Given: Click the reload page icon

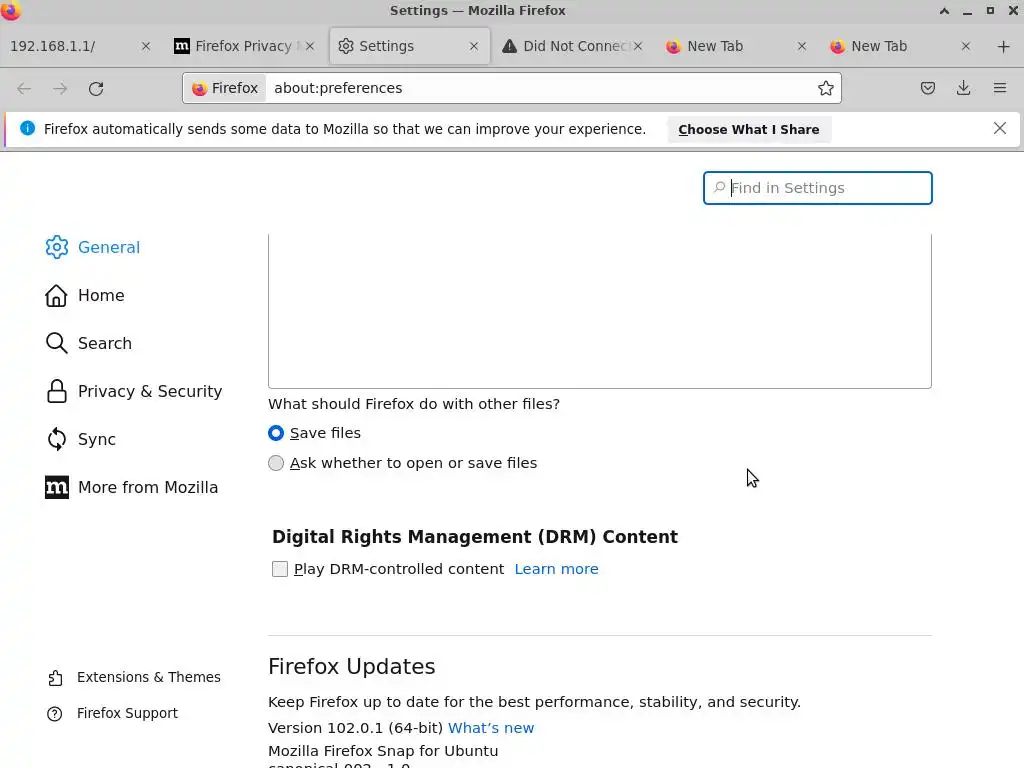Looking at the screenshot, I should click(96, 88).
